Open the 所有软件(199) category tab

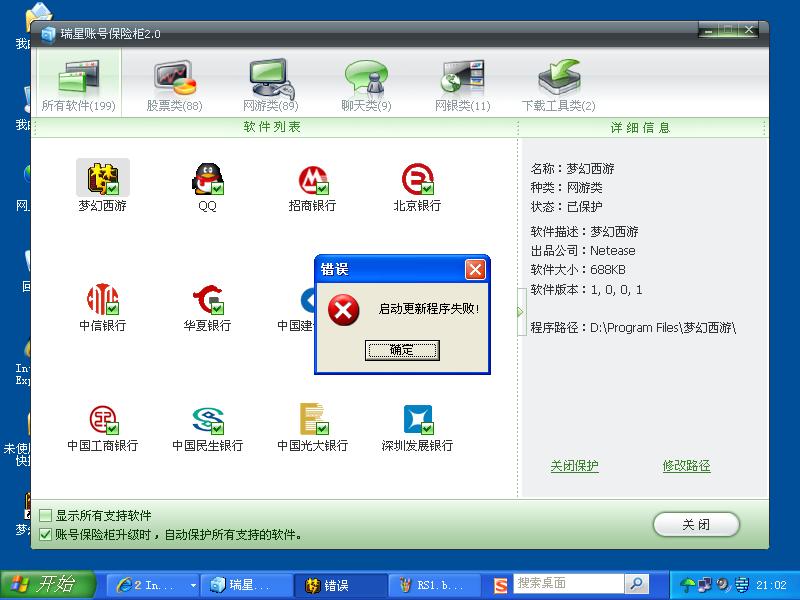point(79,84)
